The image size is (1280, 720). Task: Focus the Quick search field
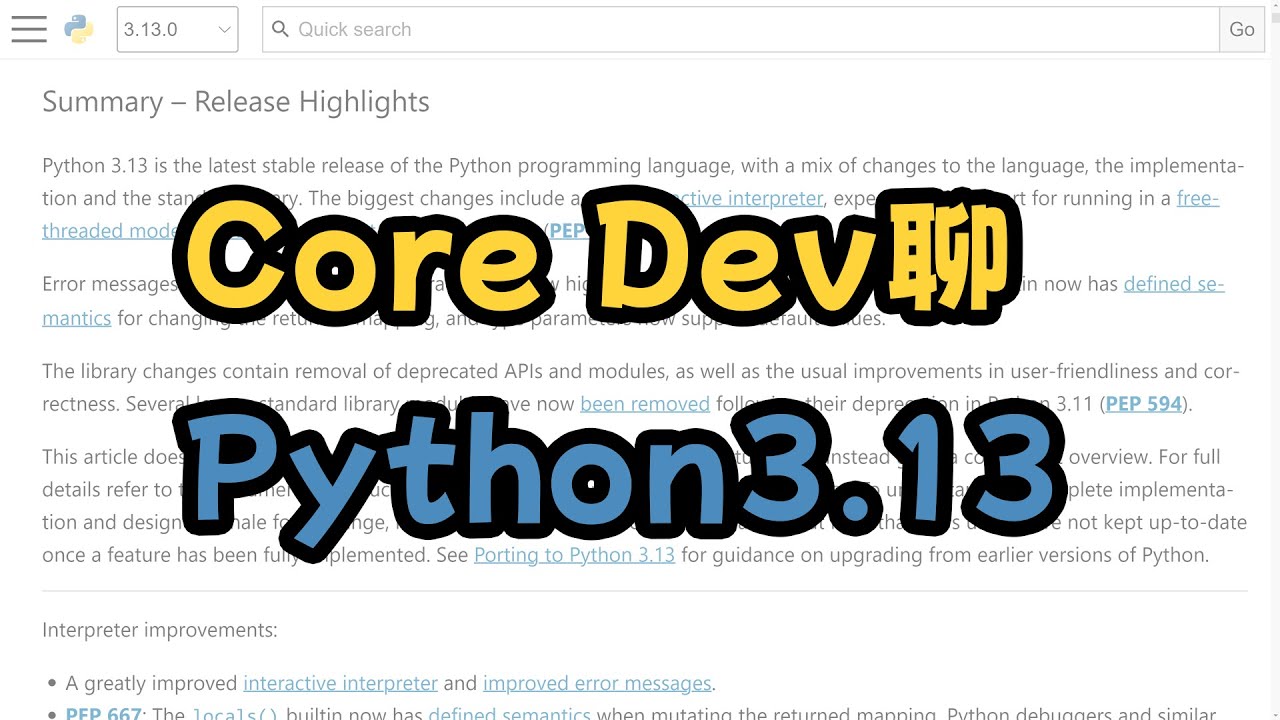(741, 29)
